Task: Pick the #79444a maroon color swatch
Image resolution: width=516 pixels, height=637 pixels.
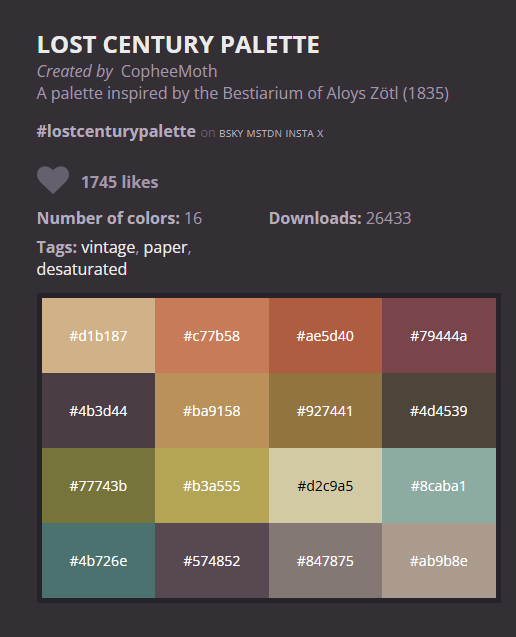Action: 439,336
